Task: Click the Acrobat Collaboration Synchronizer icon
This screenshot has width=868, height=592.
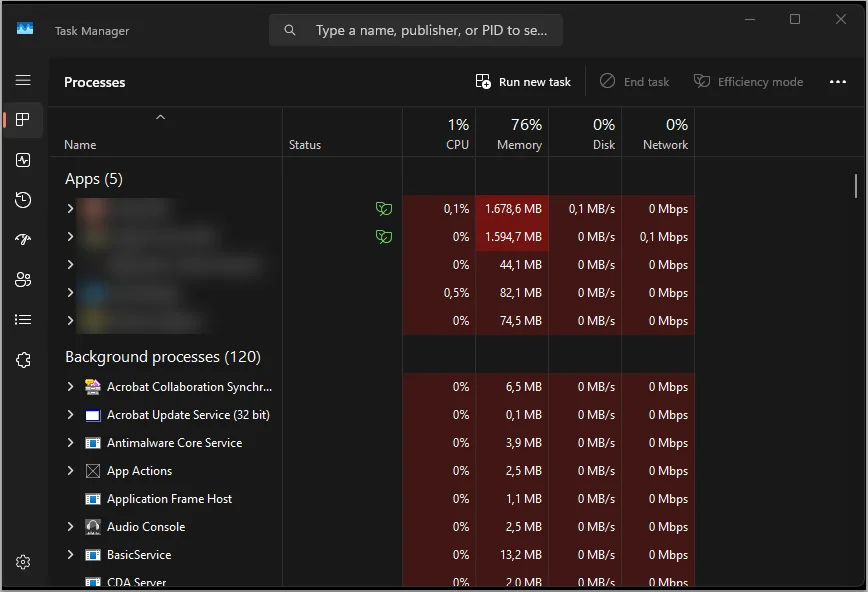Action: tap(92, 387)
